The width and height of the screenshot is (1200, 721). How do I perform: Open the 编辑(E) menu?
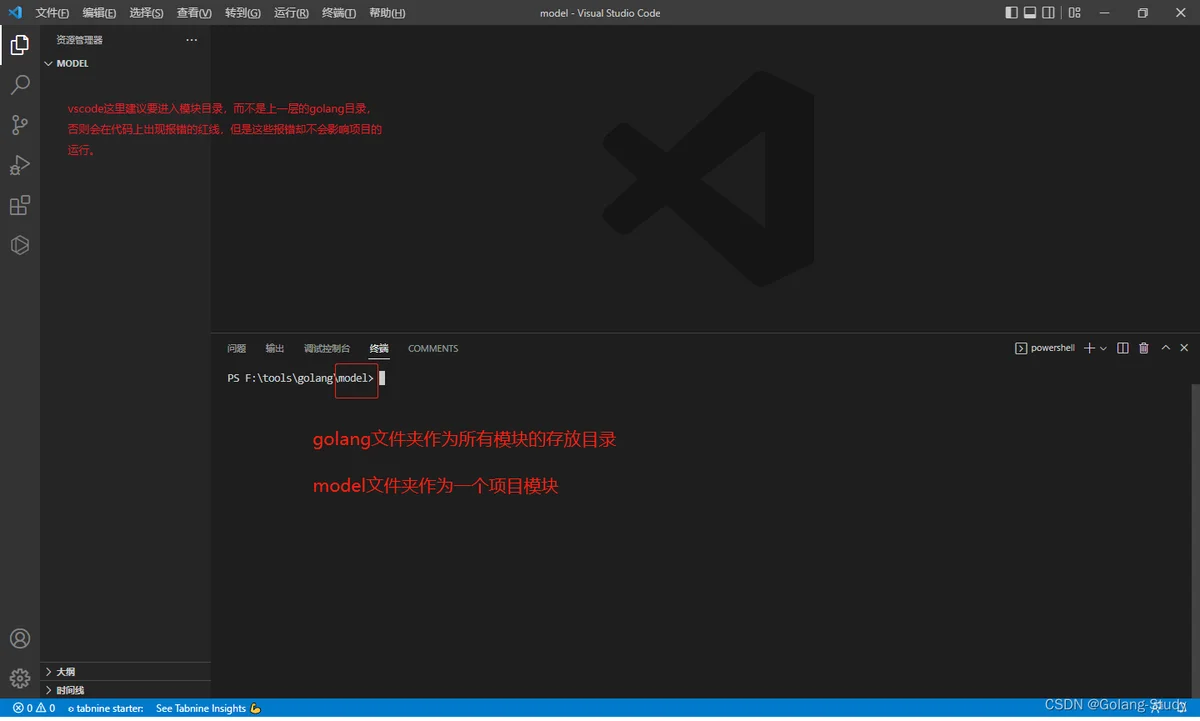click(x=99, y=13)
